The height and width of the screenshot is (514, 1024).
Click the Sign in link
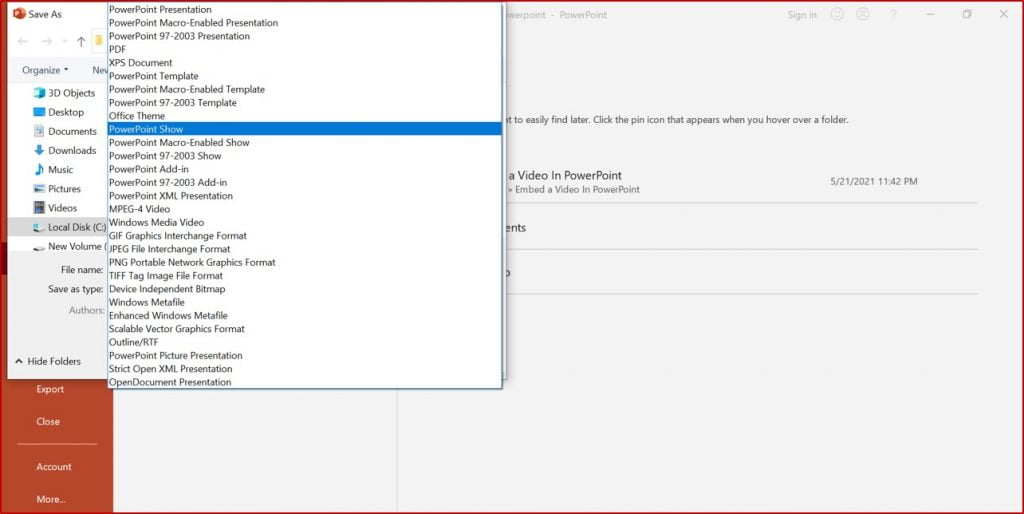click(x=802, y=15)
